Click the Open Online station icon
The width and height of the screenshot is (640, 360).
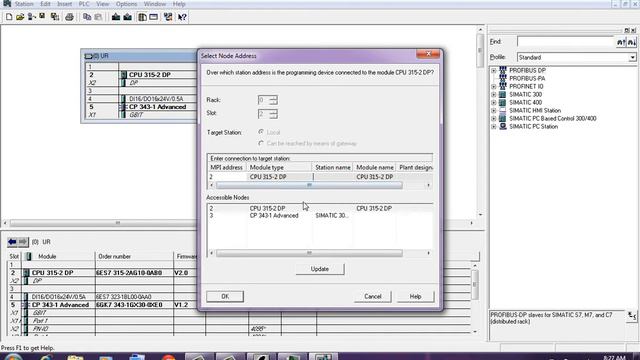pos(31,17)
